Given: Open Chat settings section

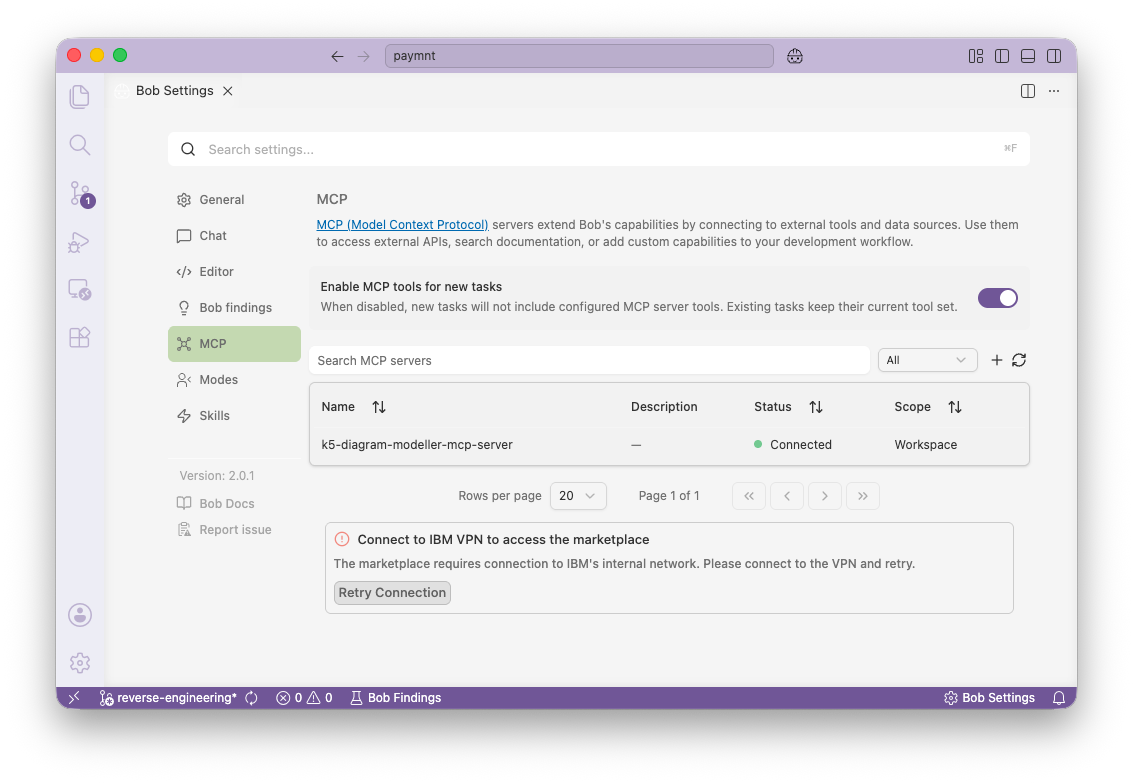Looking at the screenshot, I should [234, 235].
